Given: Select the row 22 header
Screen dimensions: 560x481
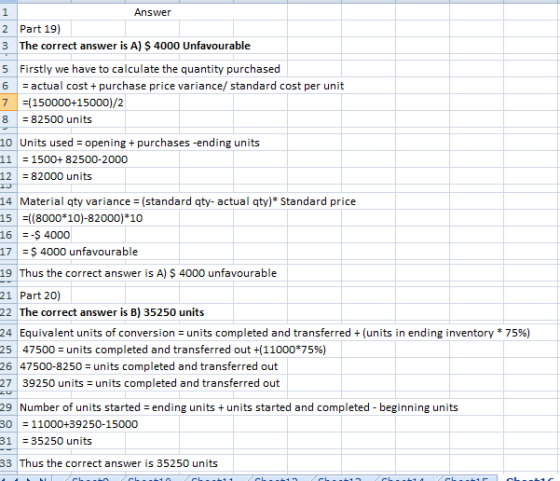Looking at the screenshot, I should click(x=8, y=312).
